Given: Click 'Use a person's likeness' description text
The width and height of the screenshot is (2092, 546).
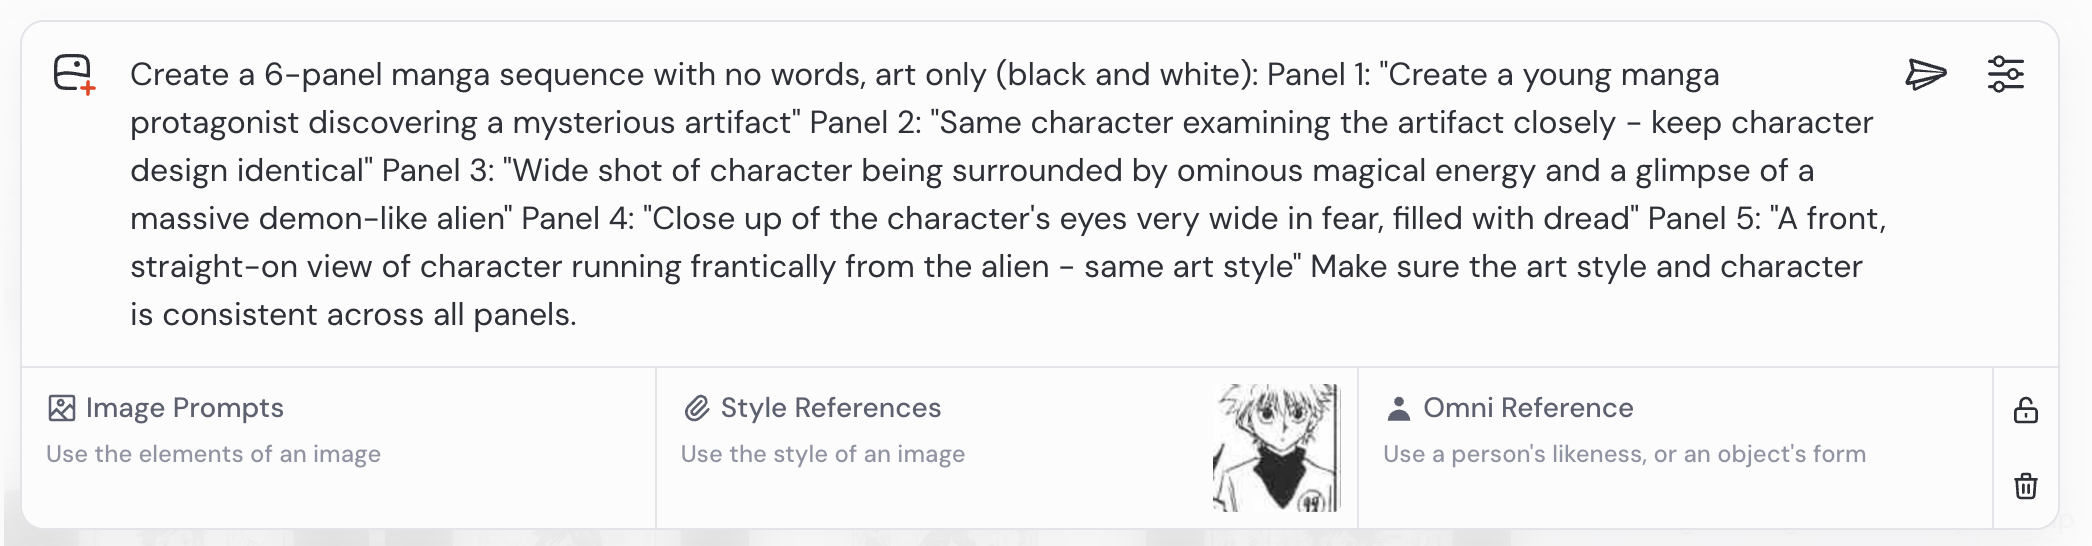Looking at the screenshot, I should (1624, 454).
